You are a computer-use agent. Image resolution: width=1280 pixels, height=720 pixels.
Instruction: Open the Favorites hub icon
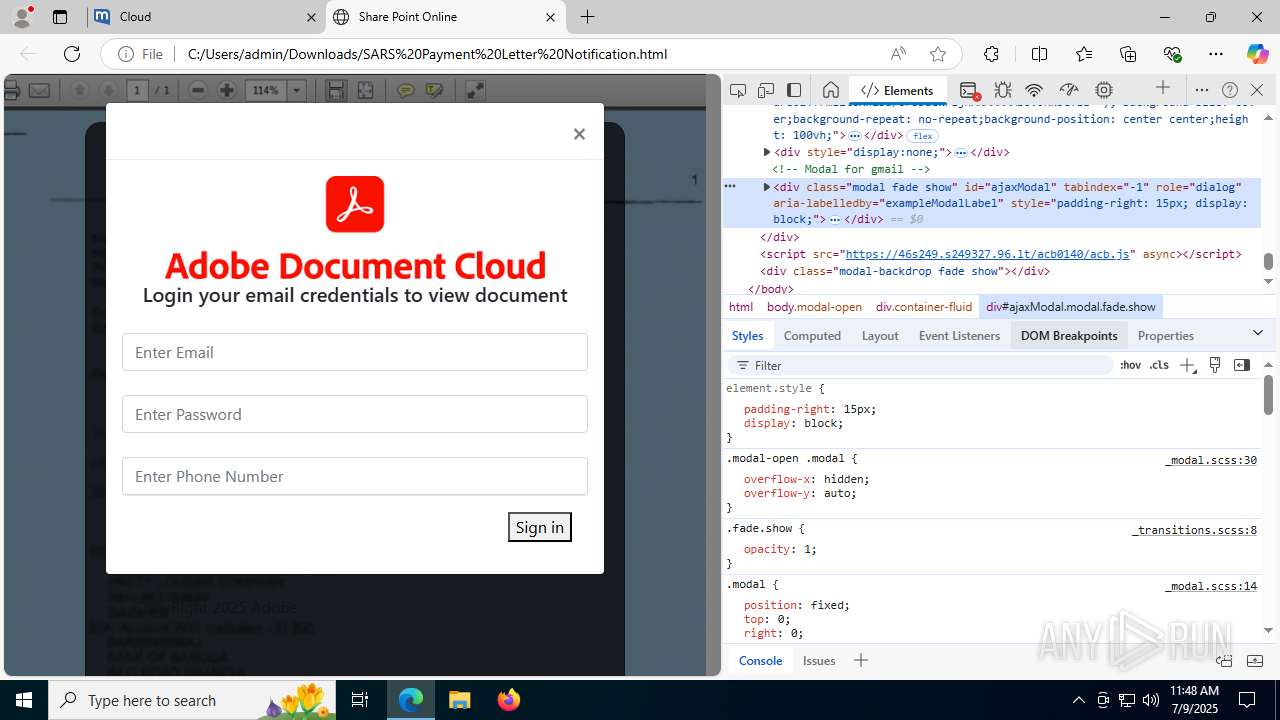[x=1084, y=54]
